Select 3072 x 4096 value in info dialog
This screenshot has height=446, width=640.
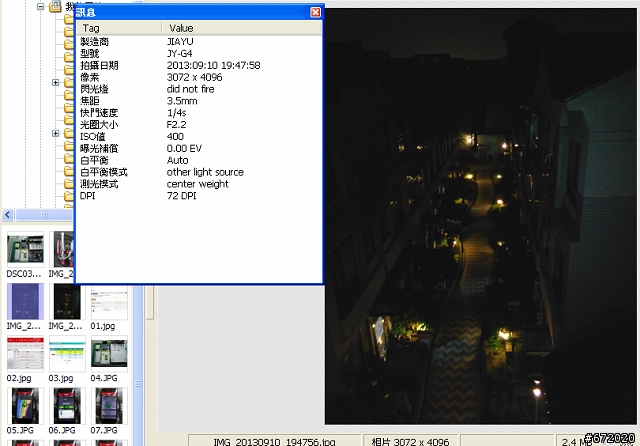click(x=194, y=77)
